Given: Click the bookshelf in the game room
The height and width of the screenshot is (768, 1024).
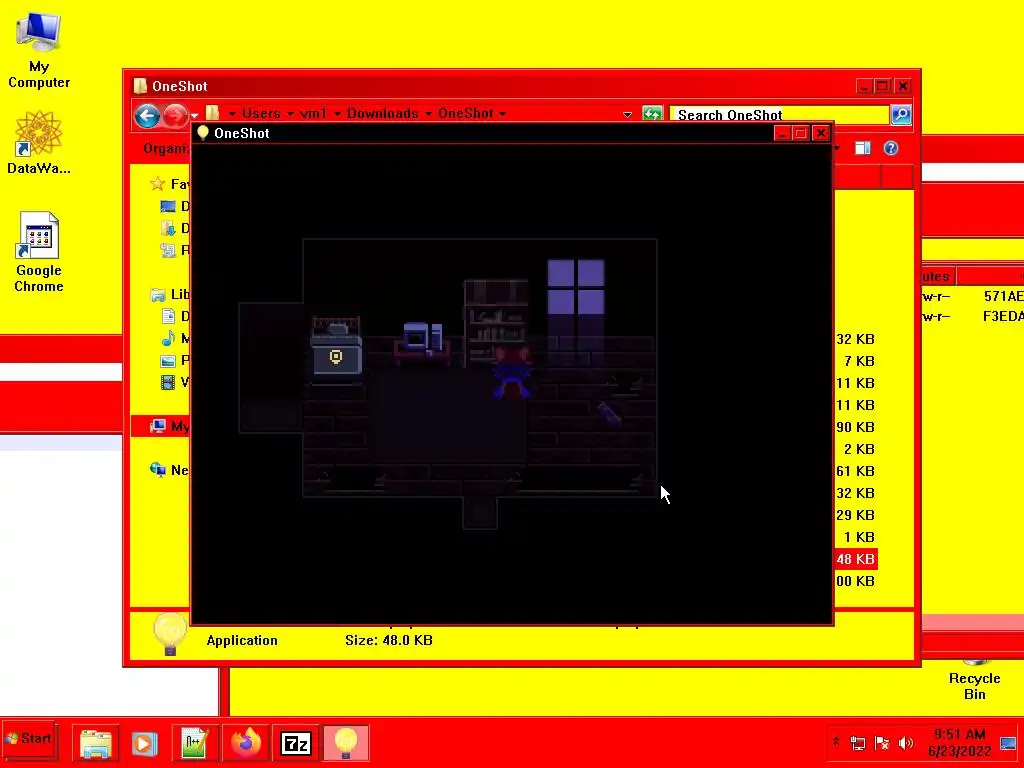Looking at the screenshot, I should point(496,321).
